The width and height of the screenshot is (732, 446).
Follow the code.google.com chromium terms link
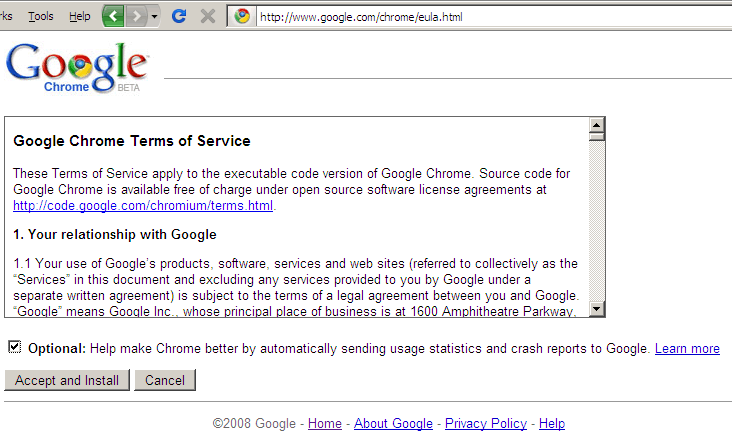142,205
